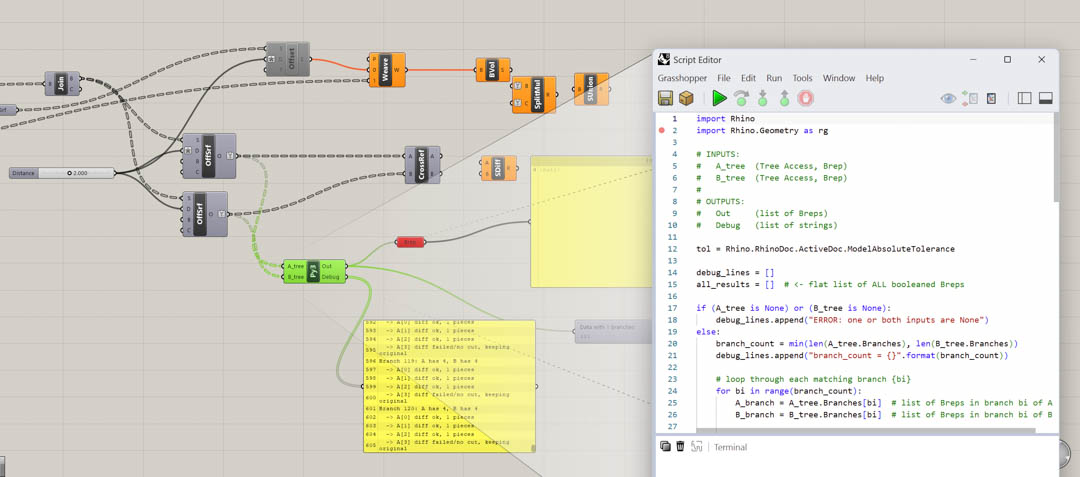Open the Run menu dropdown

pyautogui.click(x=774, y=78)
